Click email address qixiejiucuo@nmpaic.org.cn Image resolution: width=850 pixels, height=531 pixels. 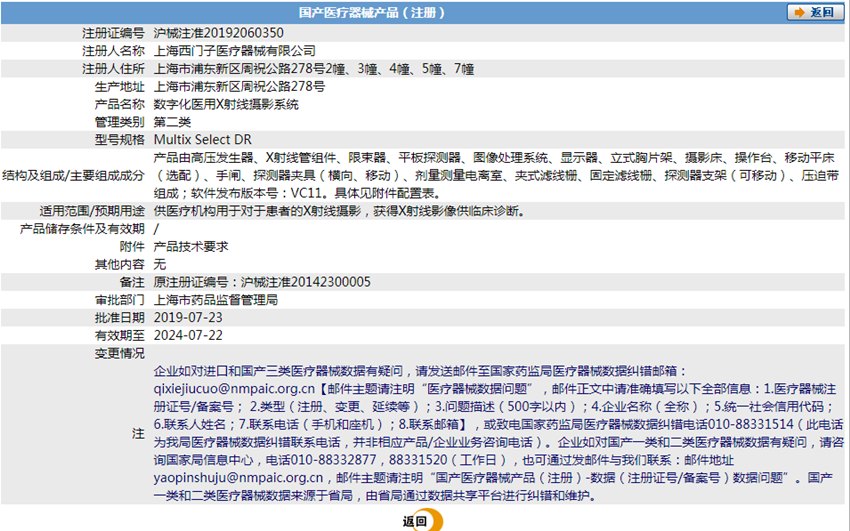click(234, 389)
